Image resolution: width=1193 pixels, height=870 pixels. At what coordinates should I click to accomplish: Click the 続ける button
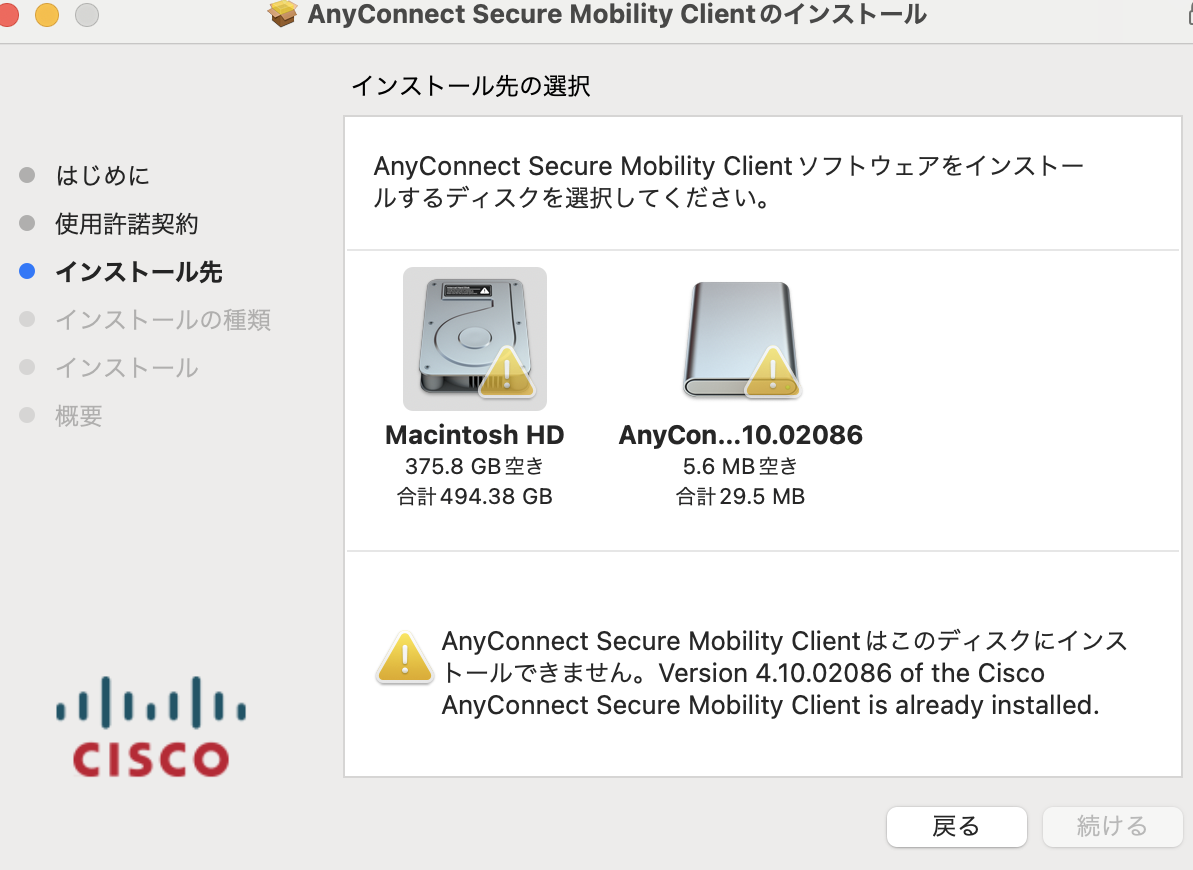point(1112,827)
